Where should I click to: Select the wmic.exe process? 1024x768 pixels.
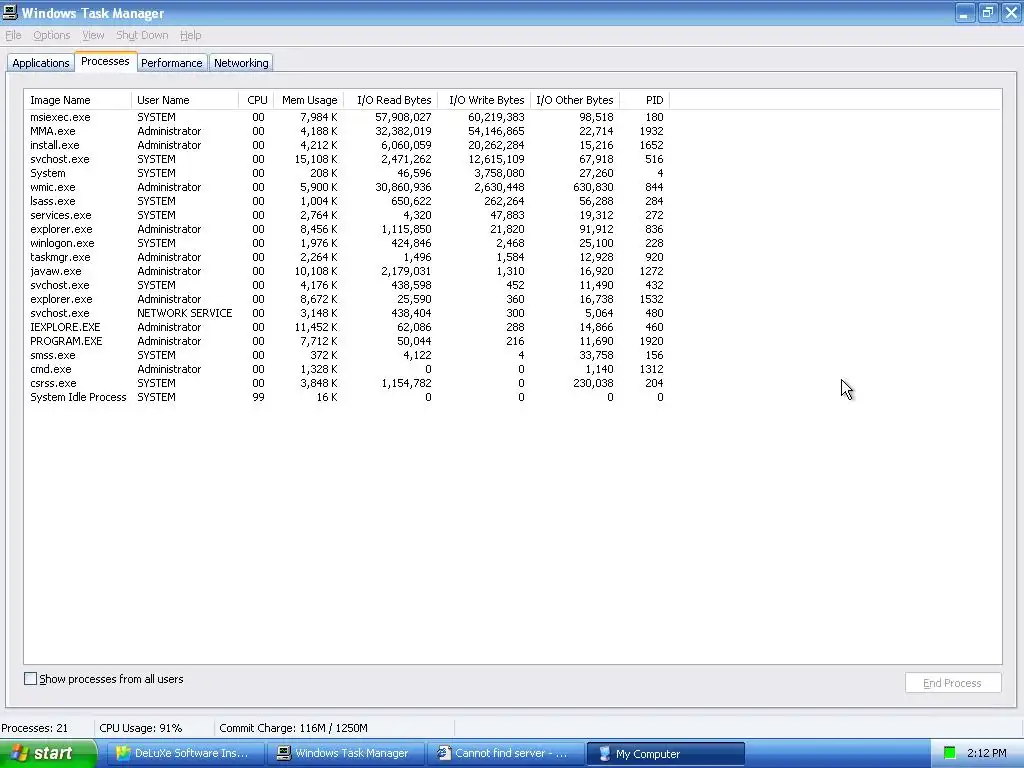click(x=347, y=187)
